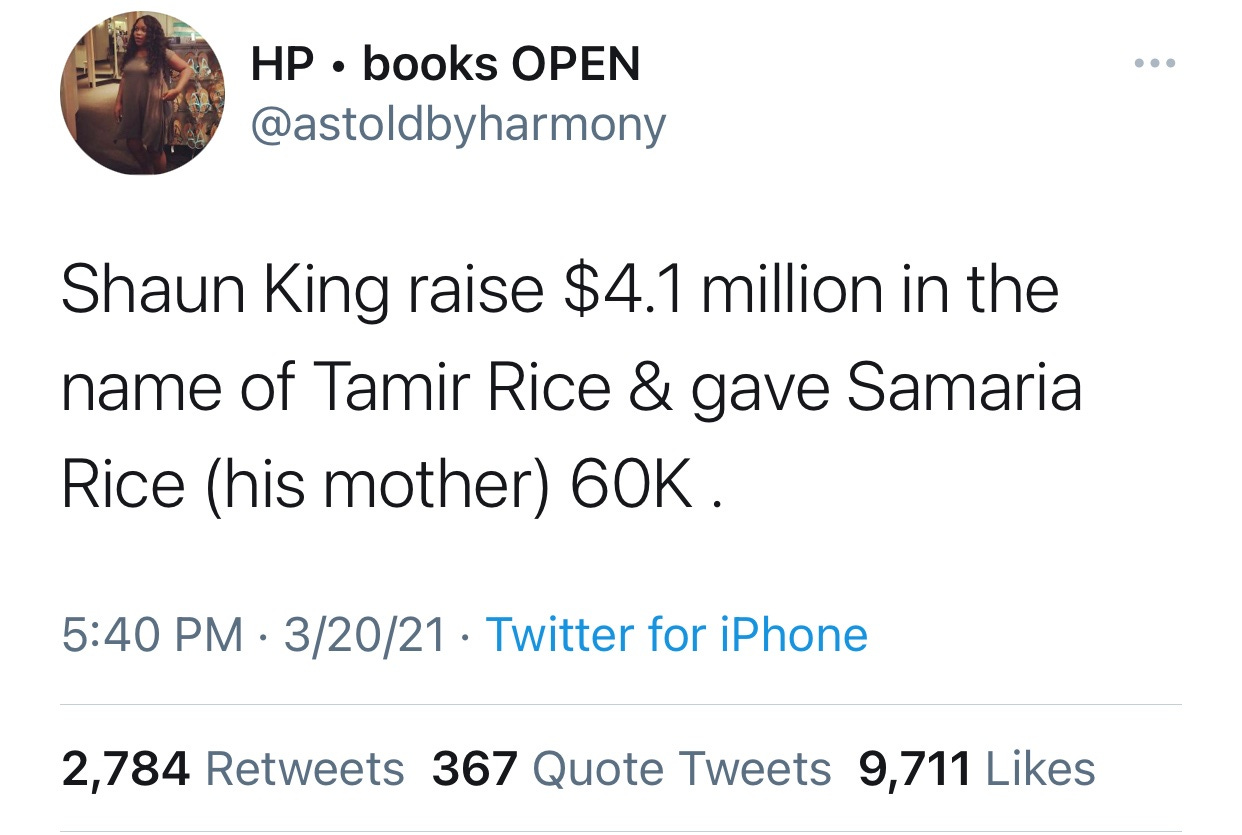View the author's profile picture
Viewport: 1242px width, 835px height.
click(143, 93)
